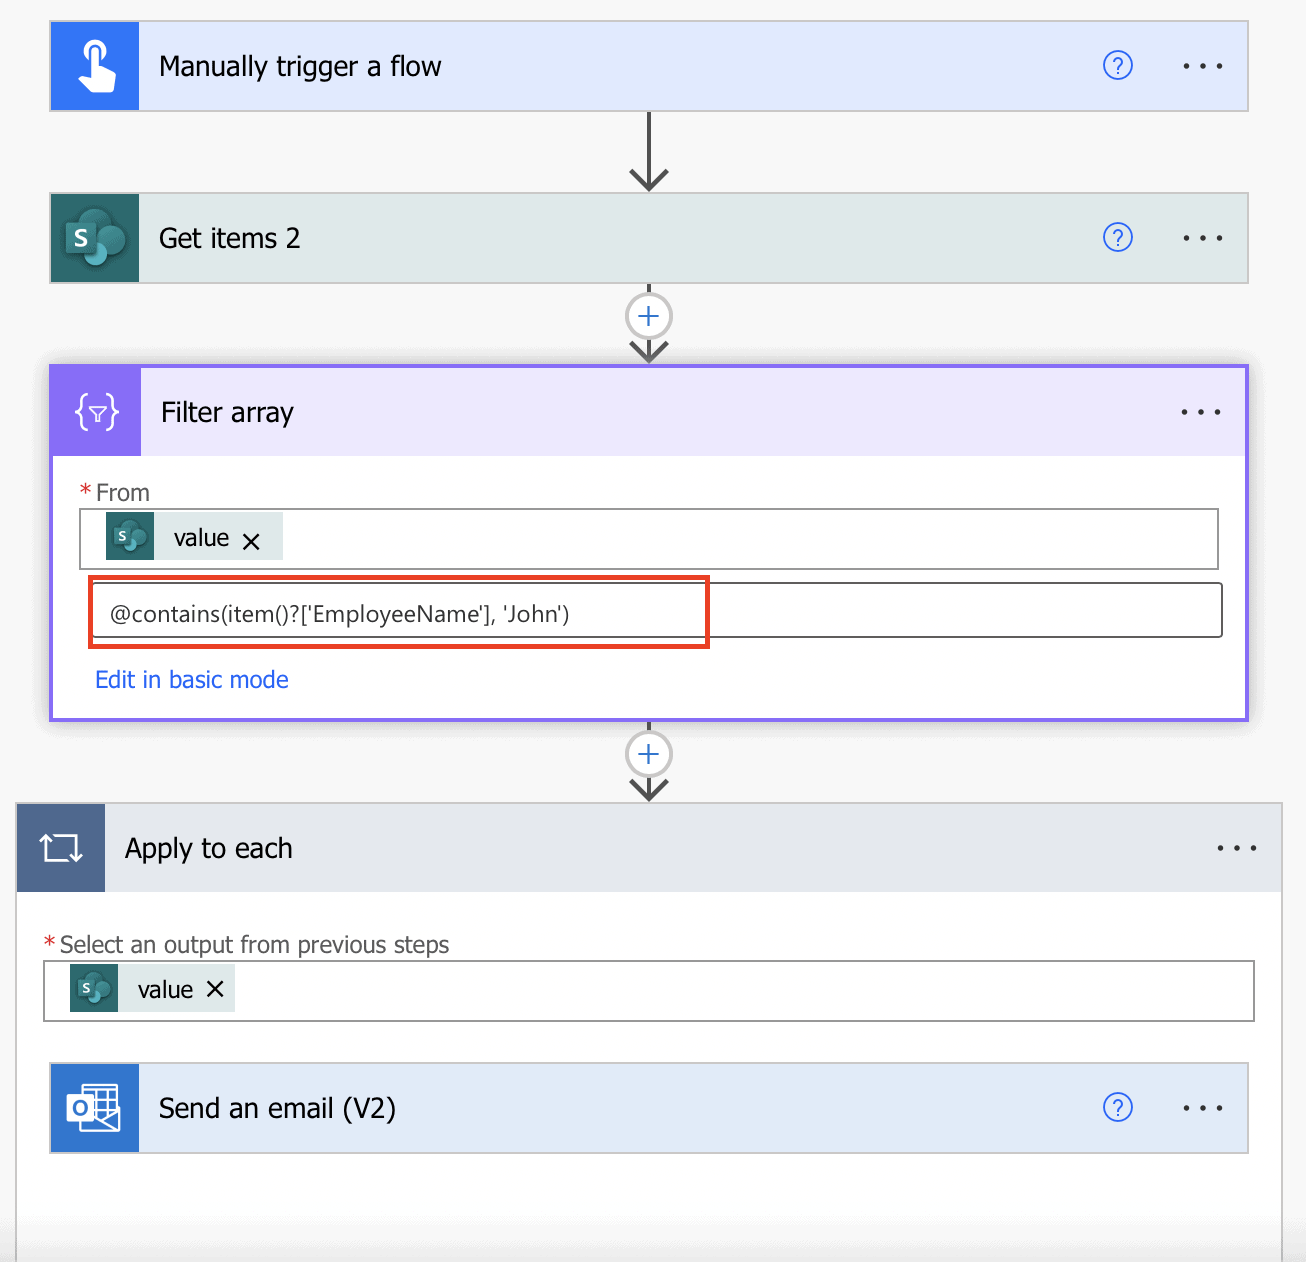This screenshot has width=1306, height=1262.
Task: Open help for Send an email (V2)
Action: (x=1117, y=1107)
